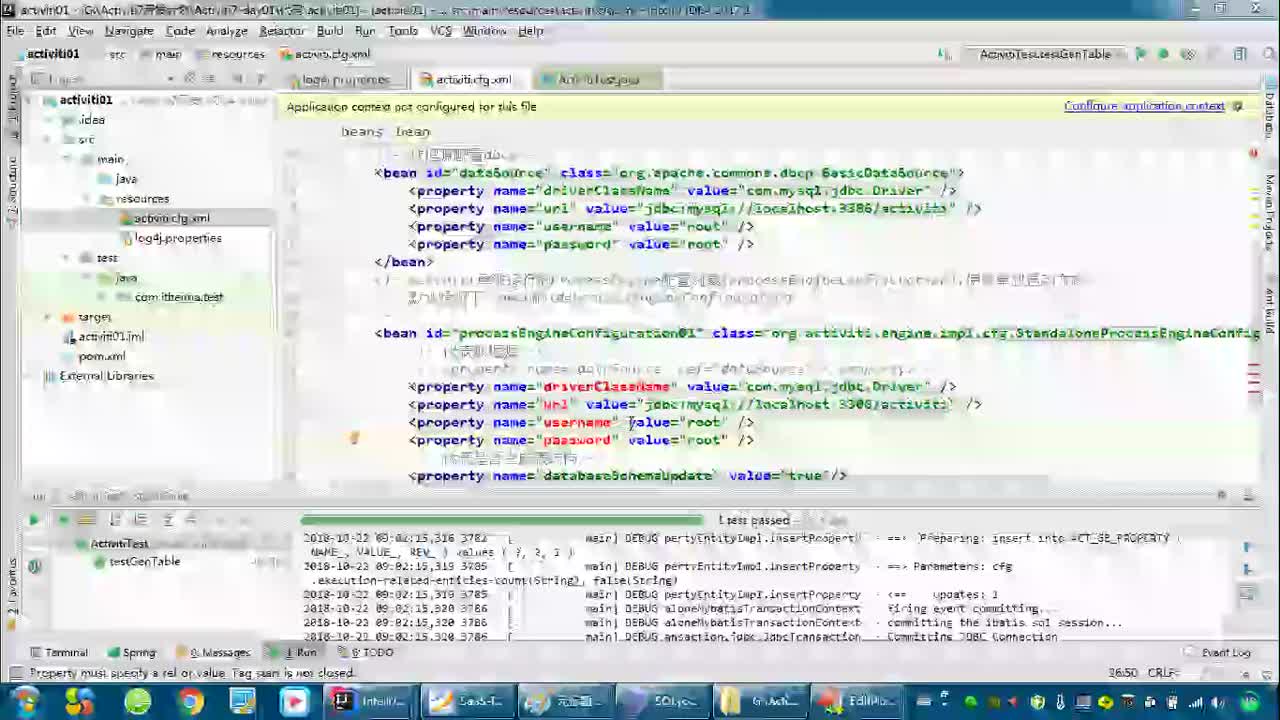Run with coverage from the toolbar

[x=1188, y=54]
